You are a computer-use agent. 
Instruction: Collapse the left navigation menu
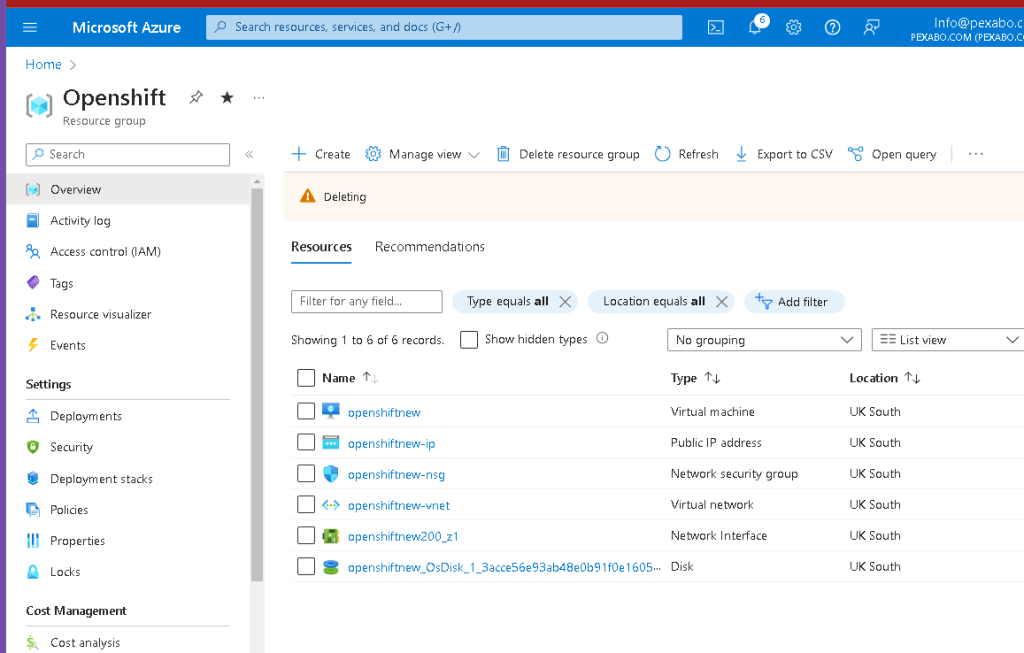249,155
